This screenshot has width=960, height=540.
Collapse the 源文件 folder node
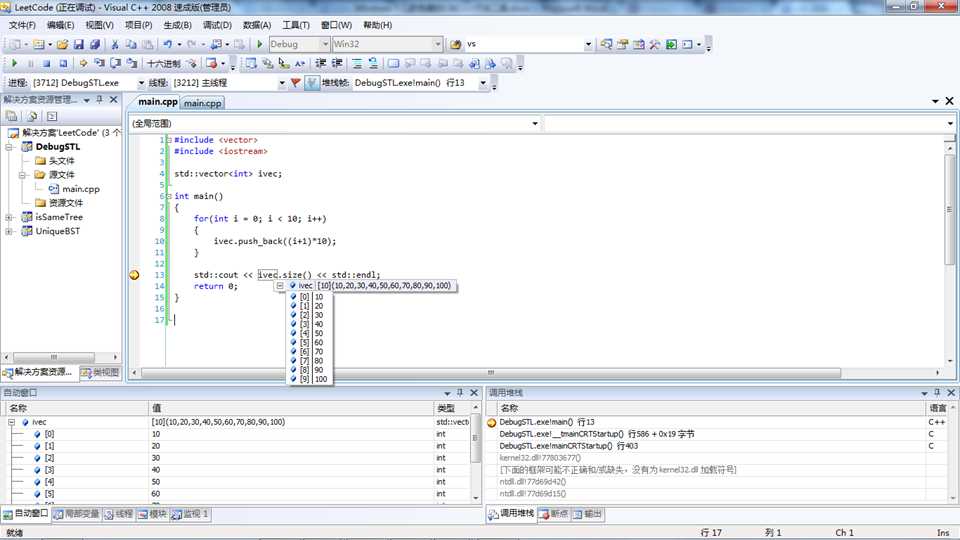23,175
